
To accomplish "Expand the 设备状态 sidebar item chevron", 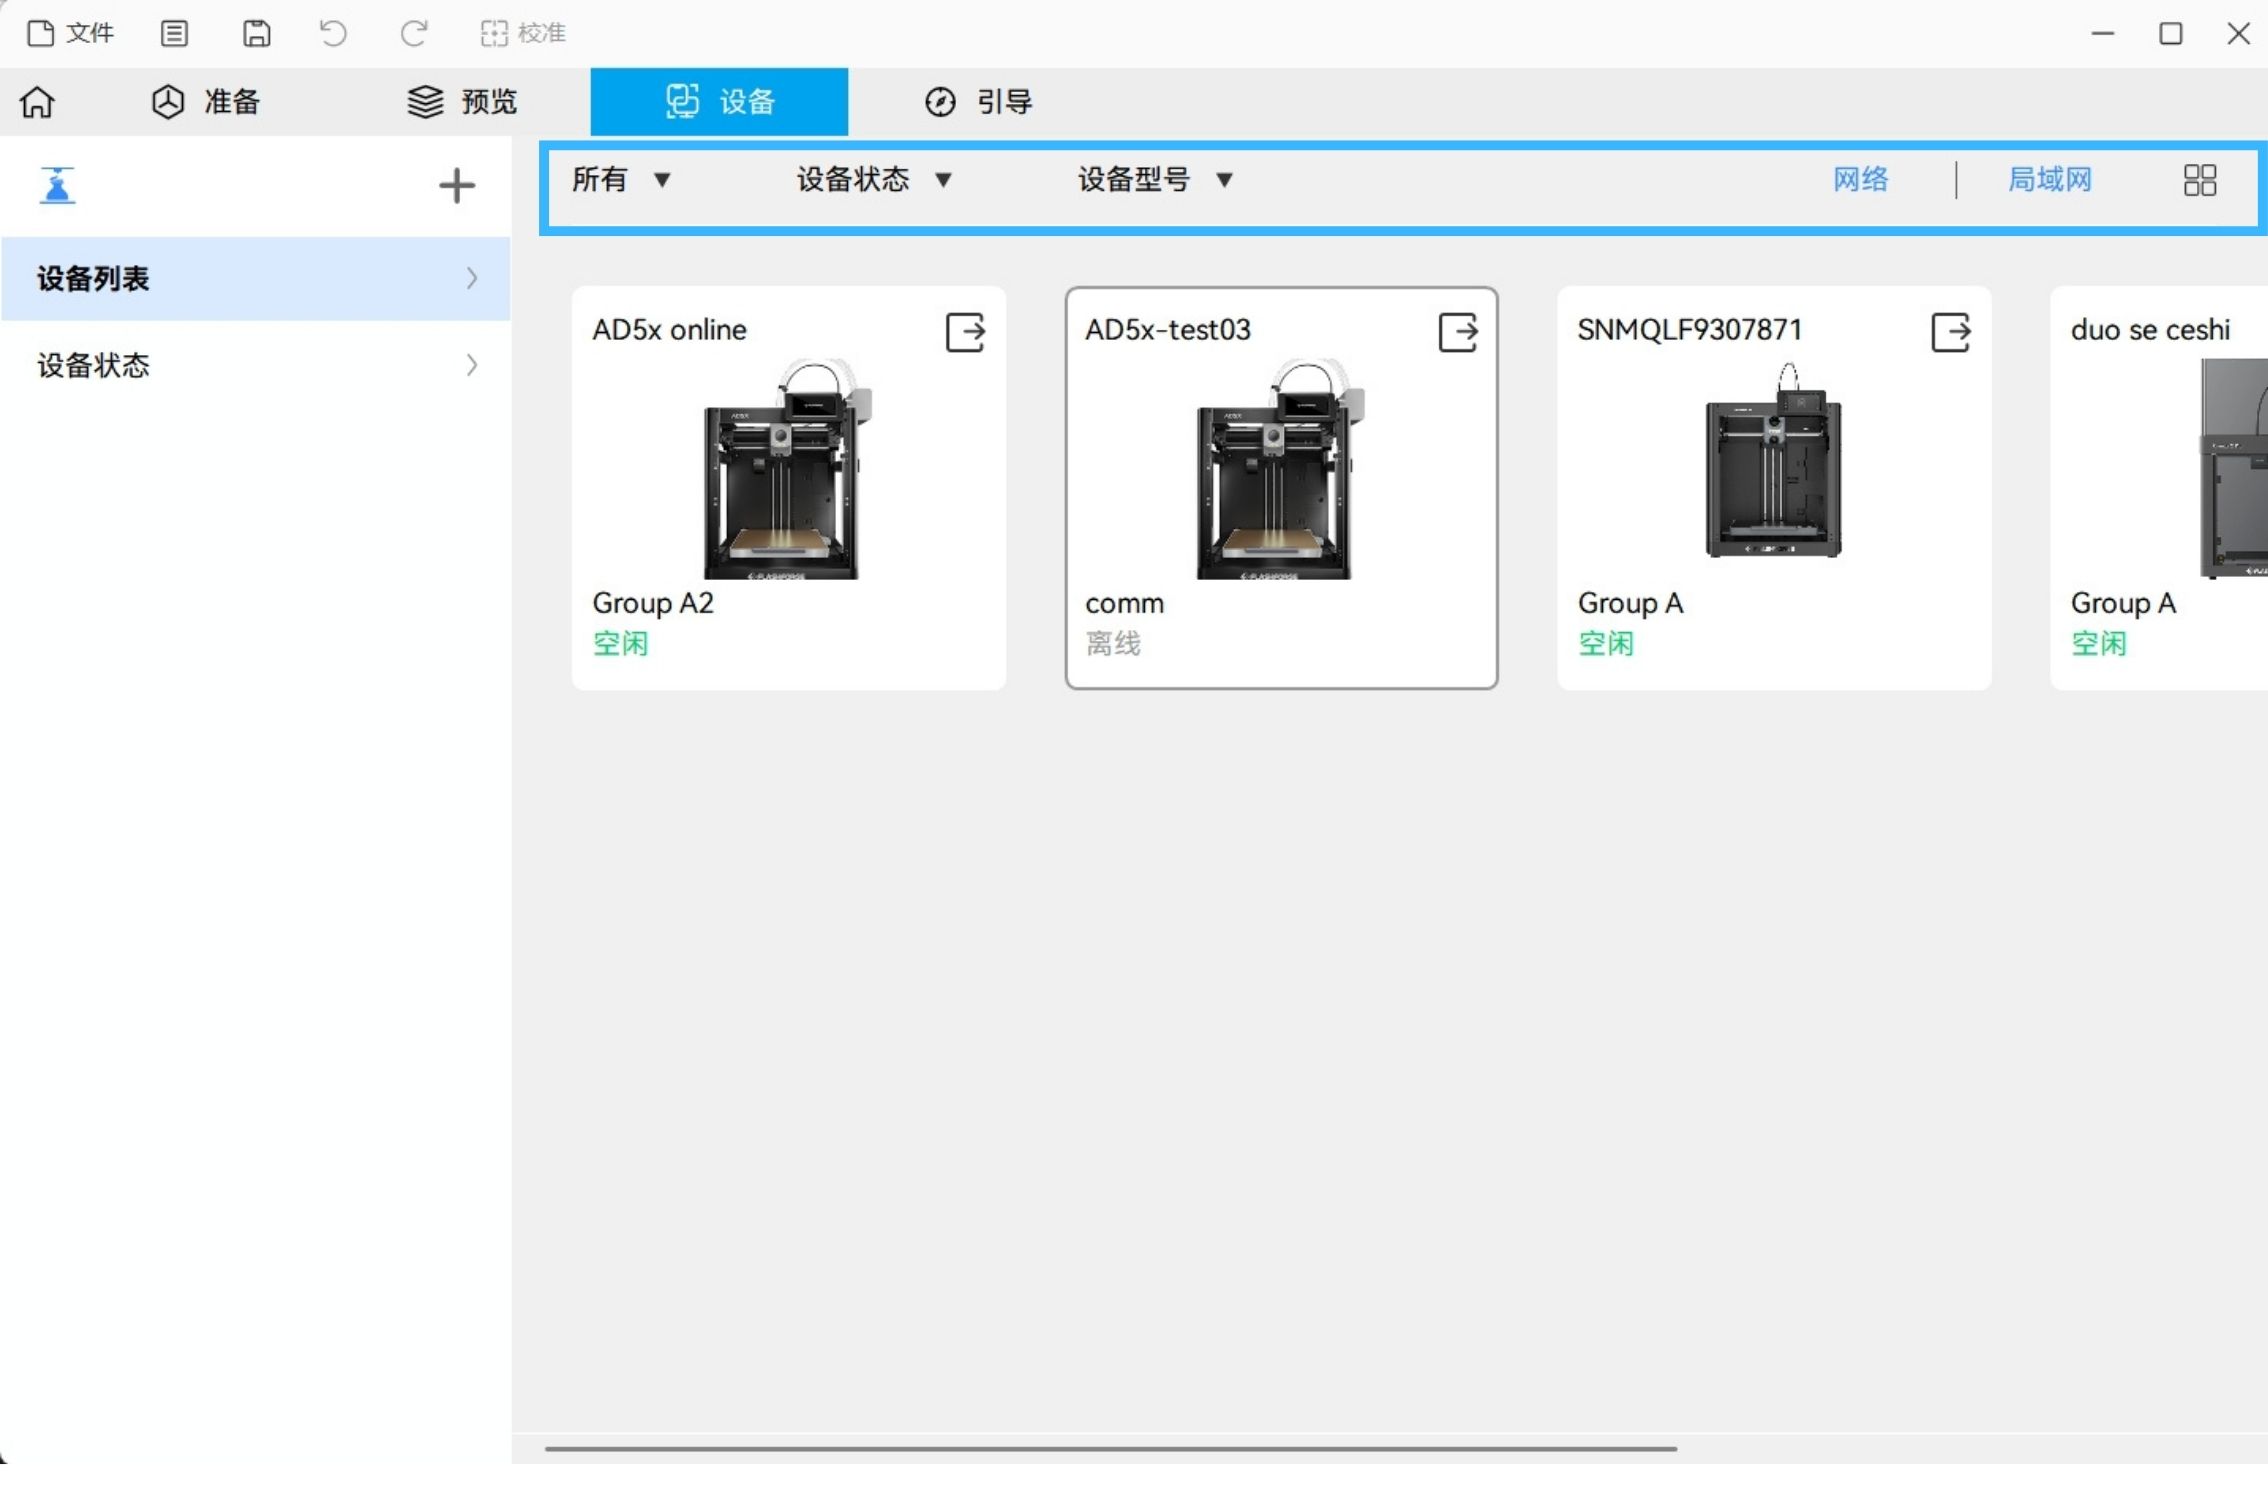I will pos(472,365).
